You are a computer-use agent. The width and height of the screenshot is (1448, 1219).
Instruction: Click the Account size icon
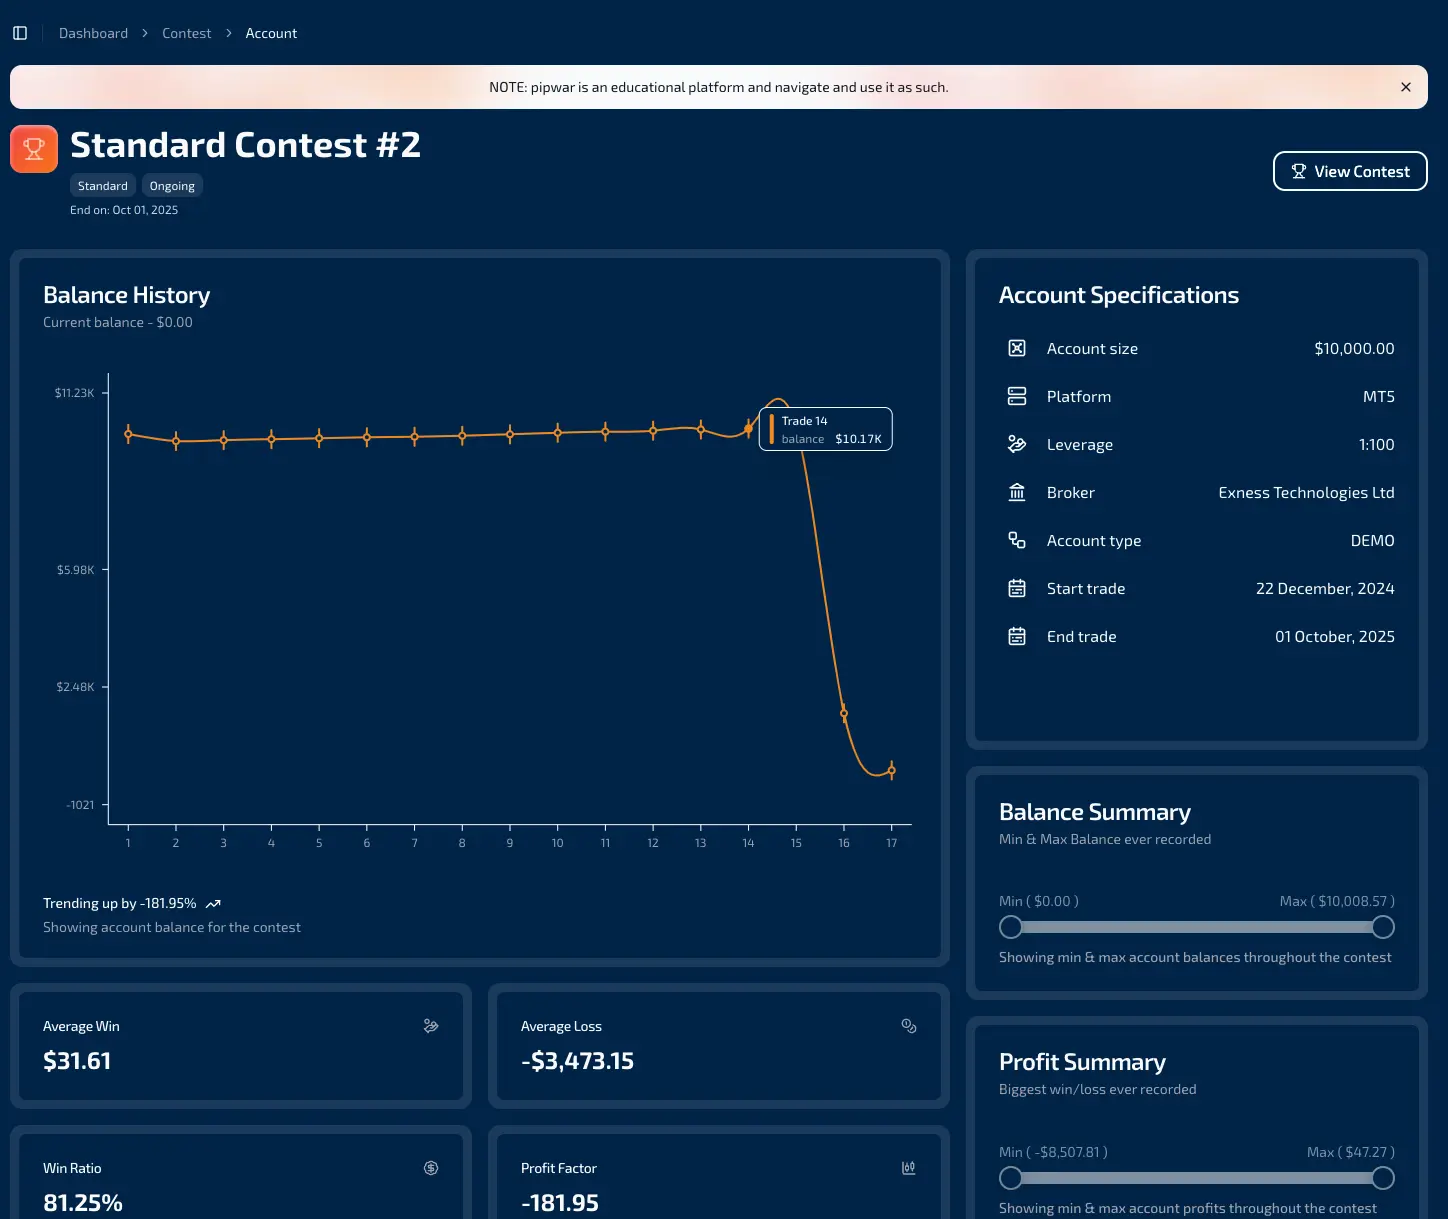[x=1017, y=348]
